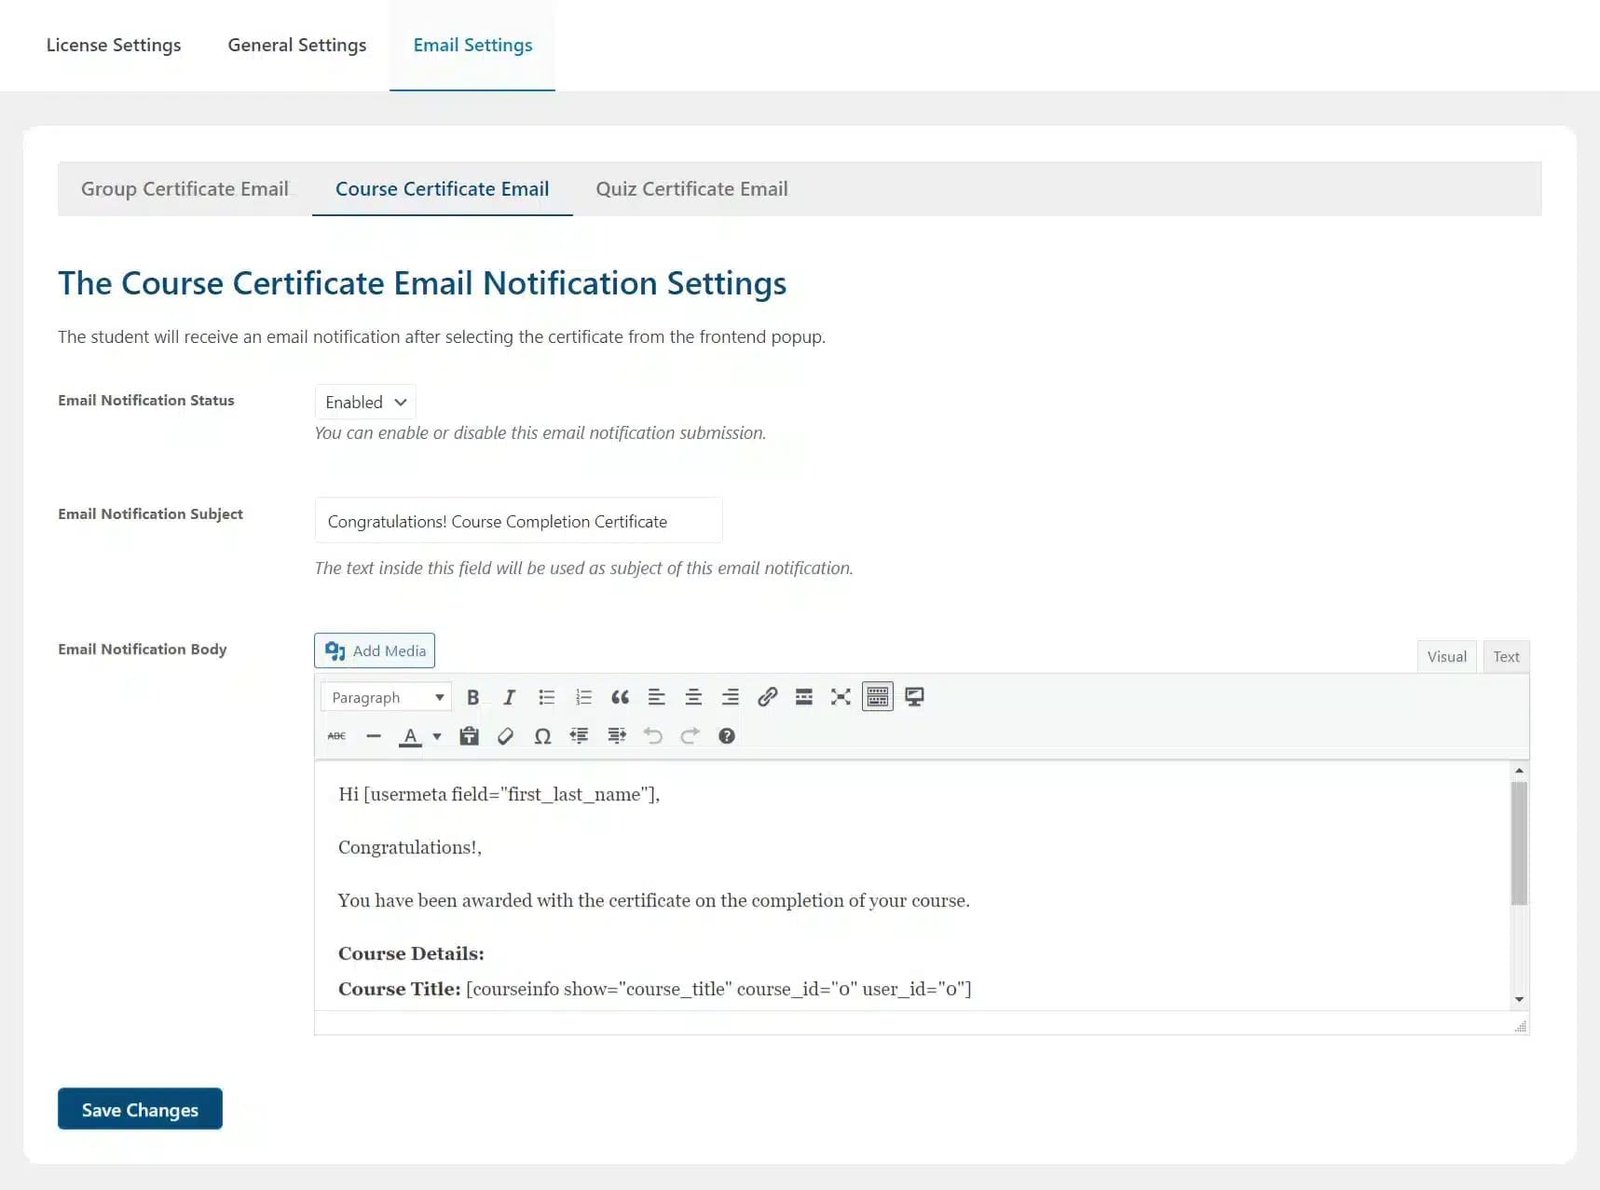This screenshot has height=1190, width=1600.
Task: Toggle Bold formatting in the editor toolbar
Action: coord(473,697)
